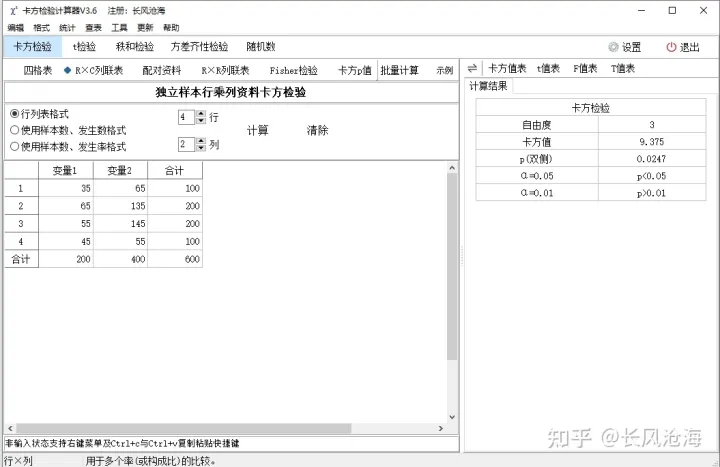The image size is (720, 467).
Task: Click the horizontal scrollbar thumb
Action: [x=184, y=428]
